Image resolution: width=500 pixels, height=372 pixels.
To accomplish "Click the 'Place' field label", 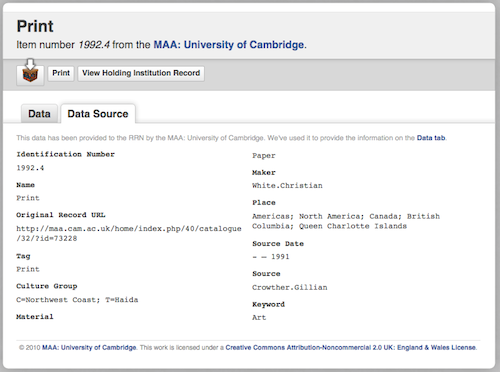I will point(264,203).
